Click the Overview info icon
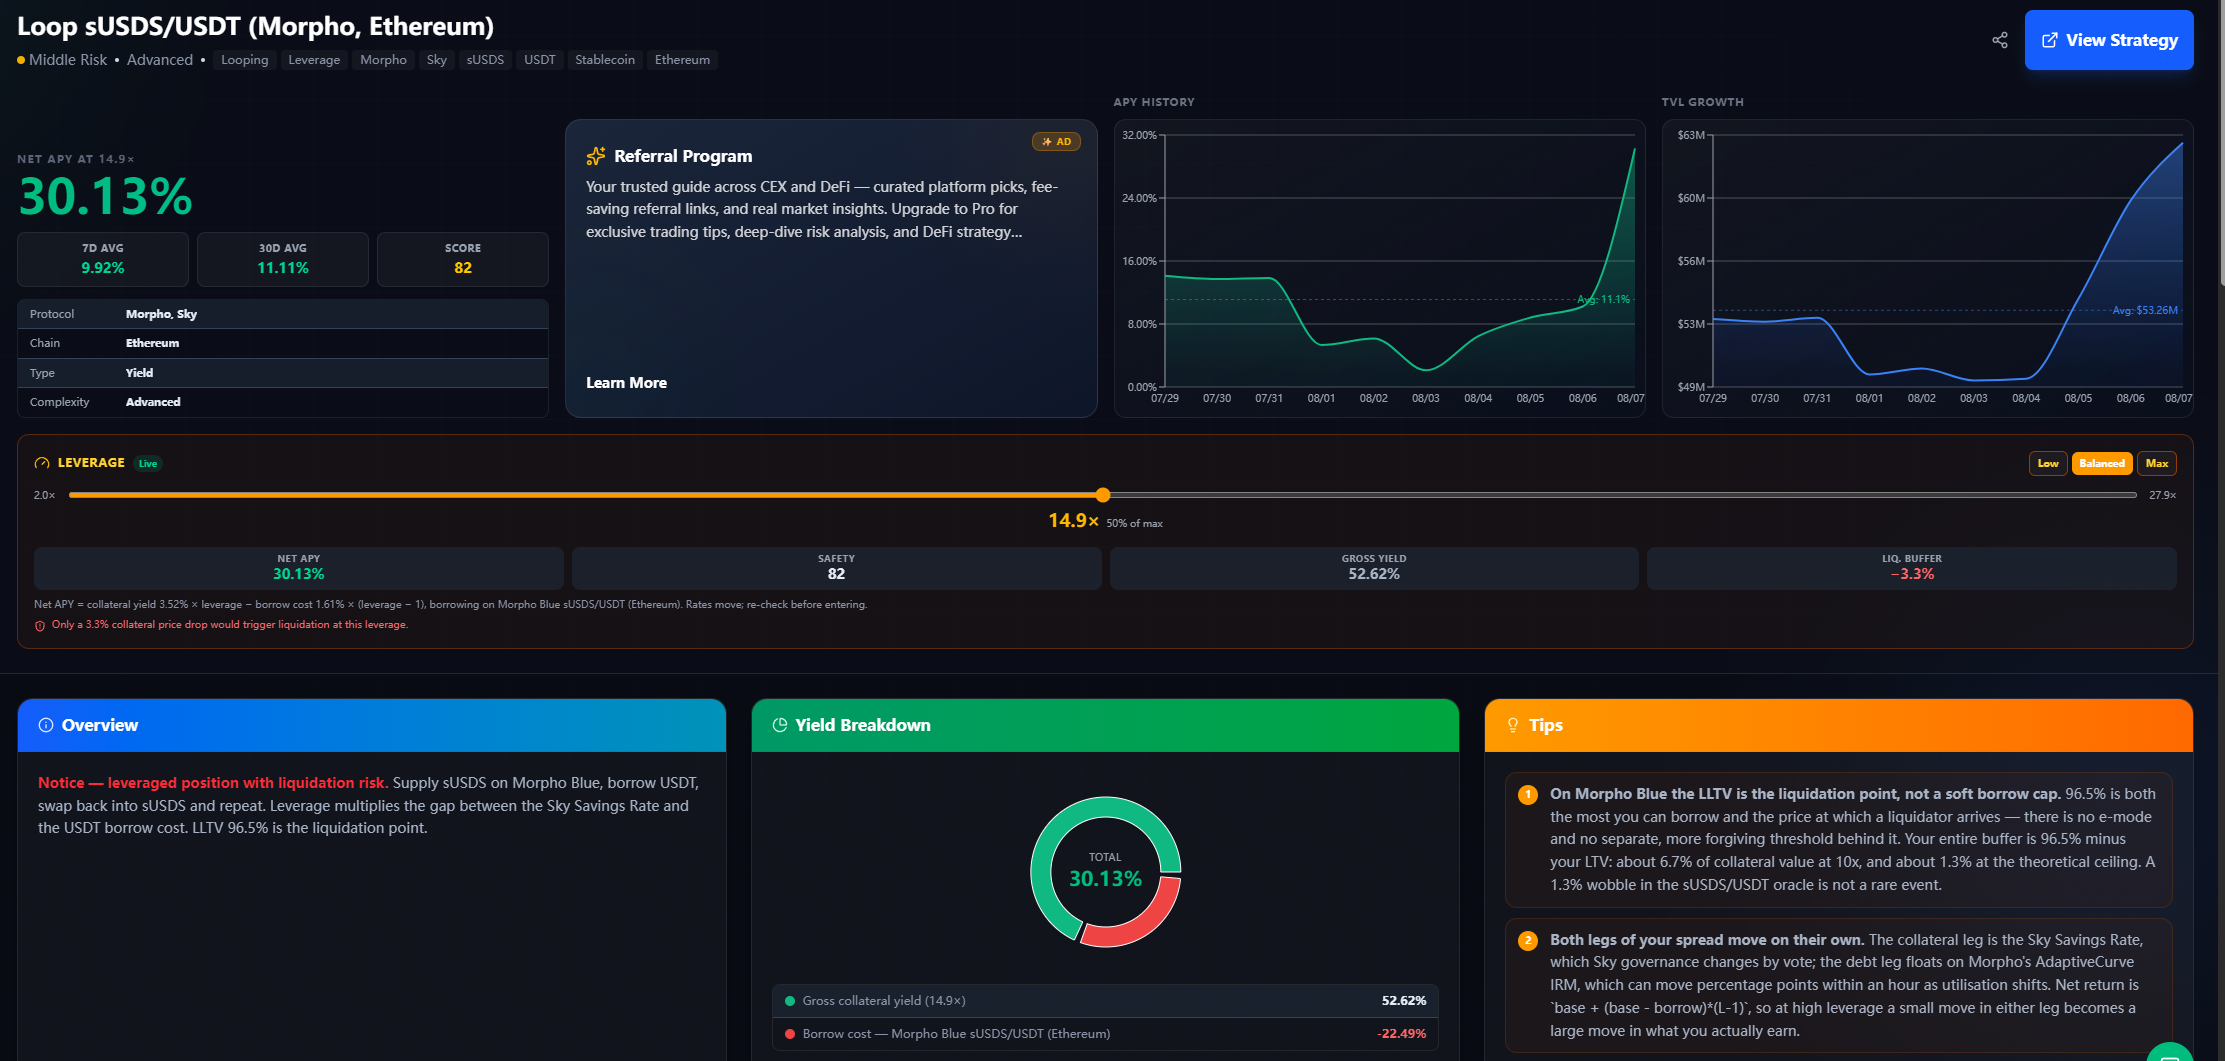The height and width of the screenshot is (1061, 2225). point(46,725)
